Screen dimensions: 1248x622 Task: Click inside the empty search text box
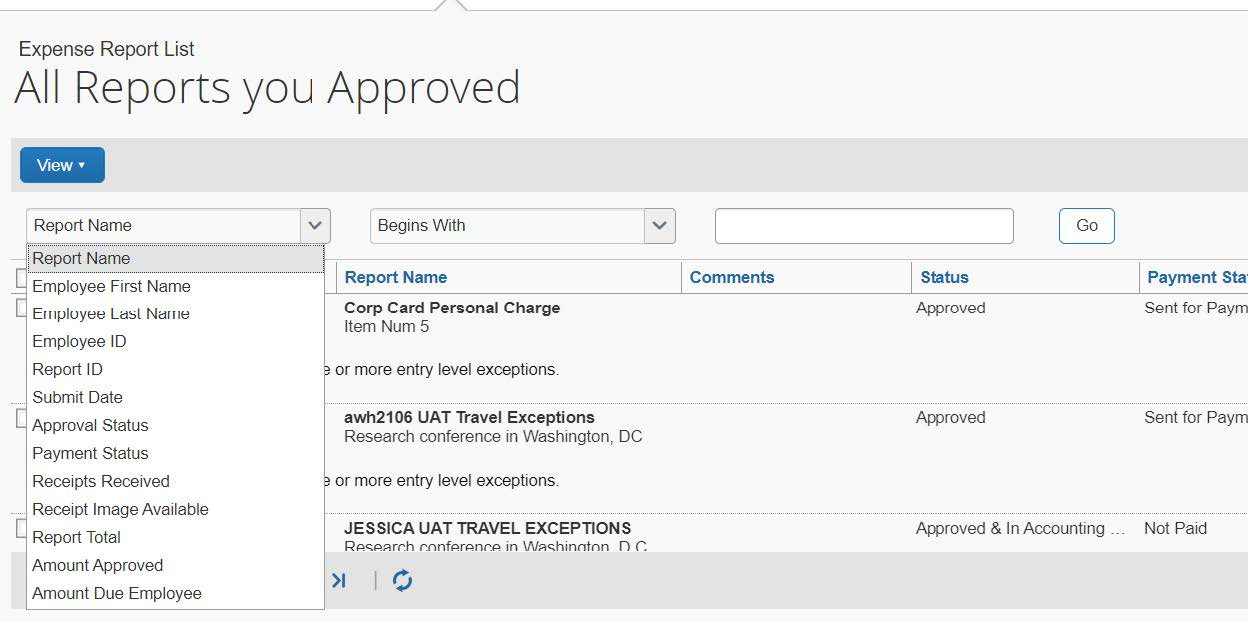pyautogui.click(x=863, y=226)
